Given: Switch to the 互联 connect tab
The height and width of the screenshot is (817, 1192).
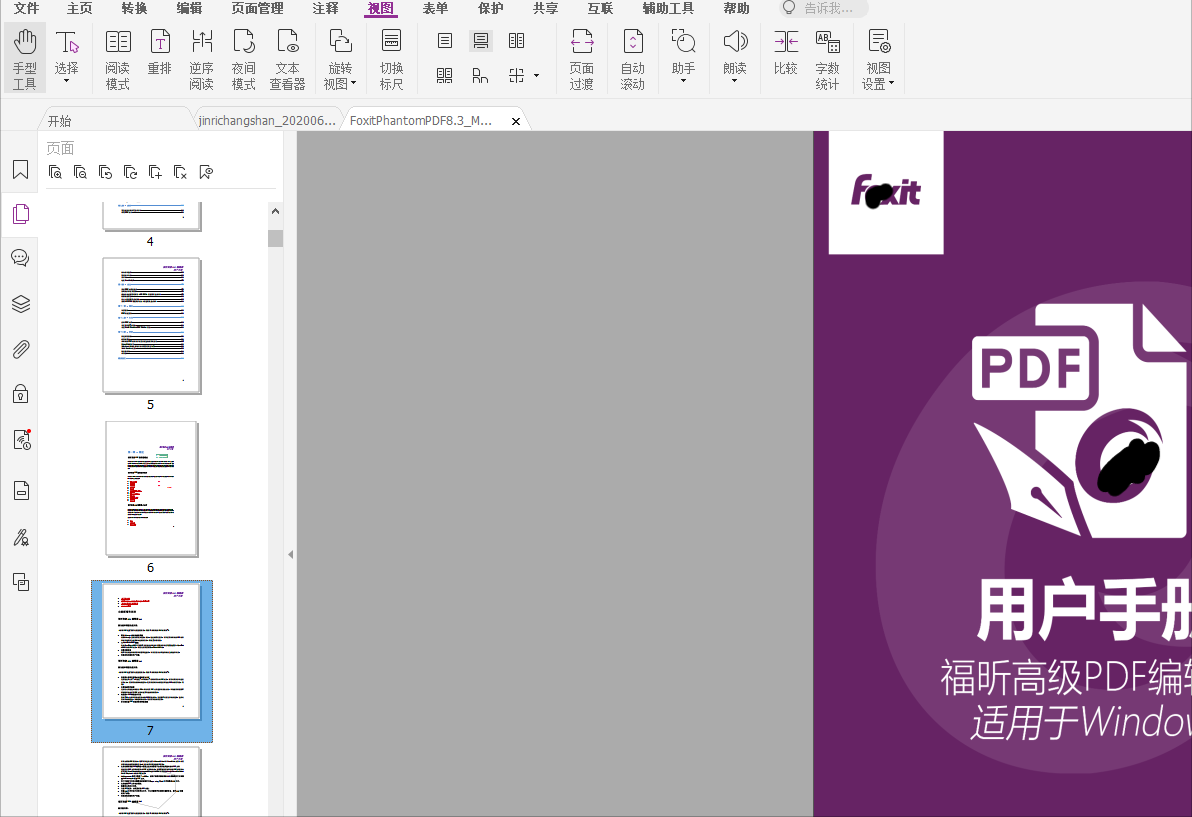Looking at the screenshot, I should tap(600, 8).
